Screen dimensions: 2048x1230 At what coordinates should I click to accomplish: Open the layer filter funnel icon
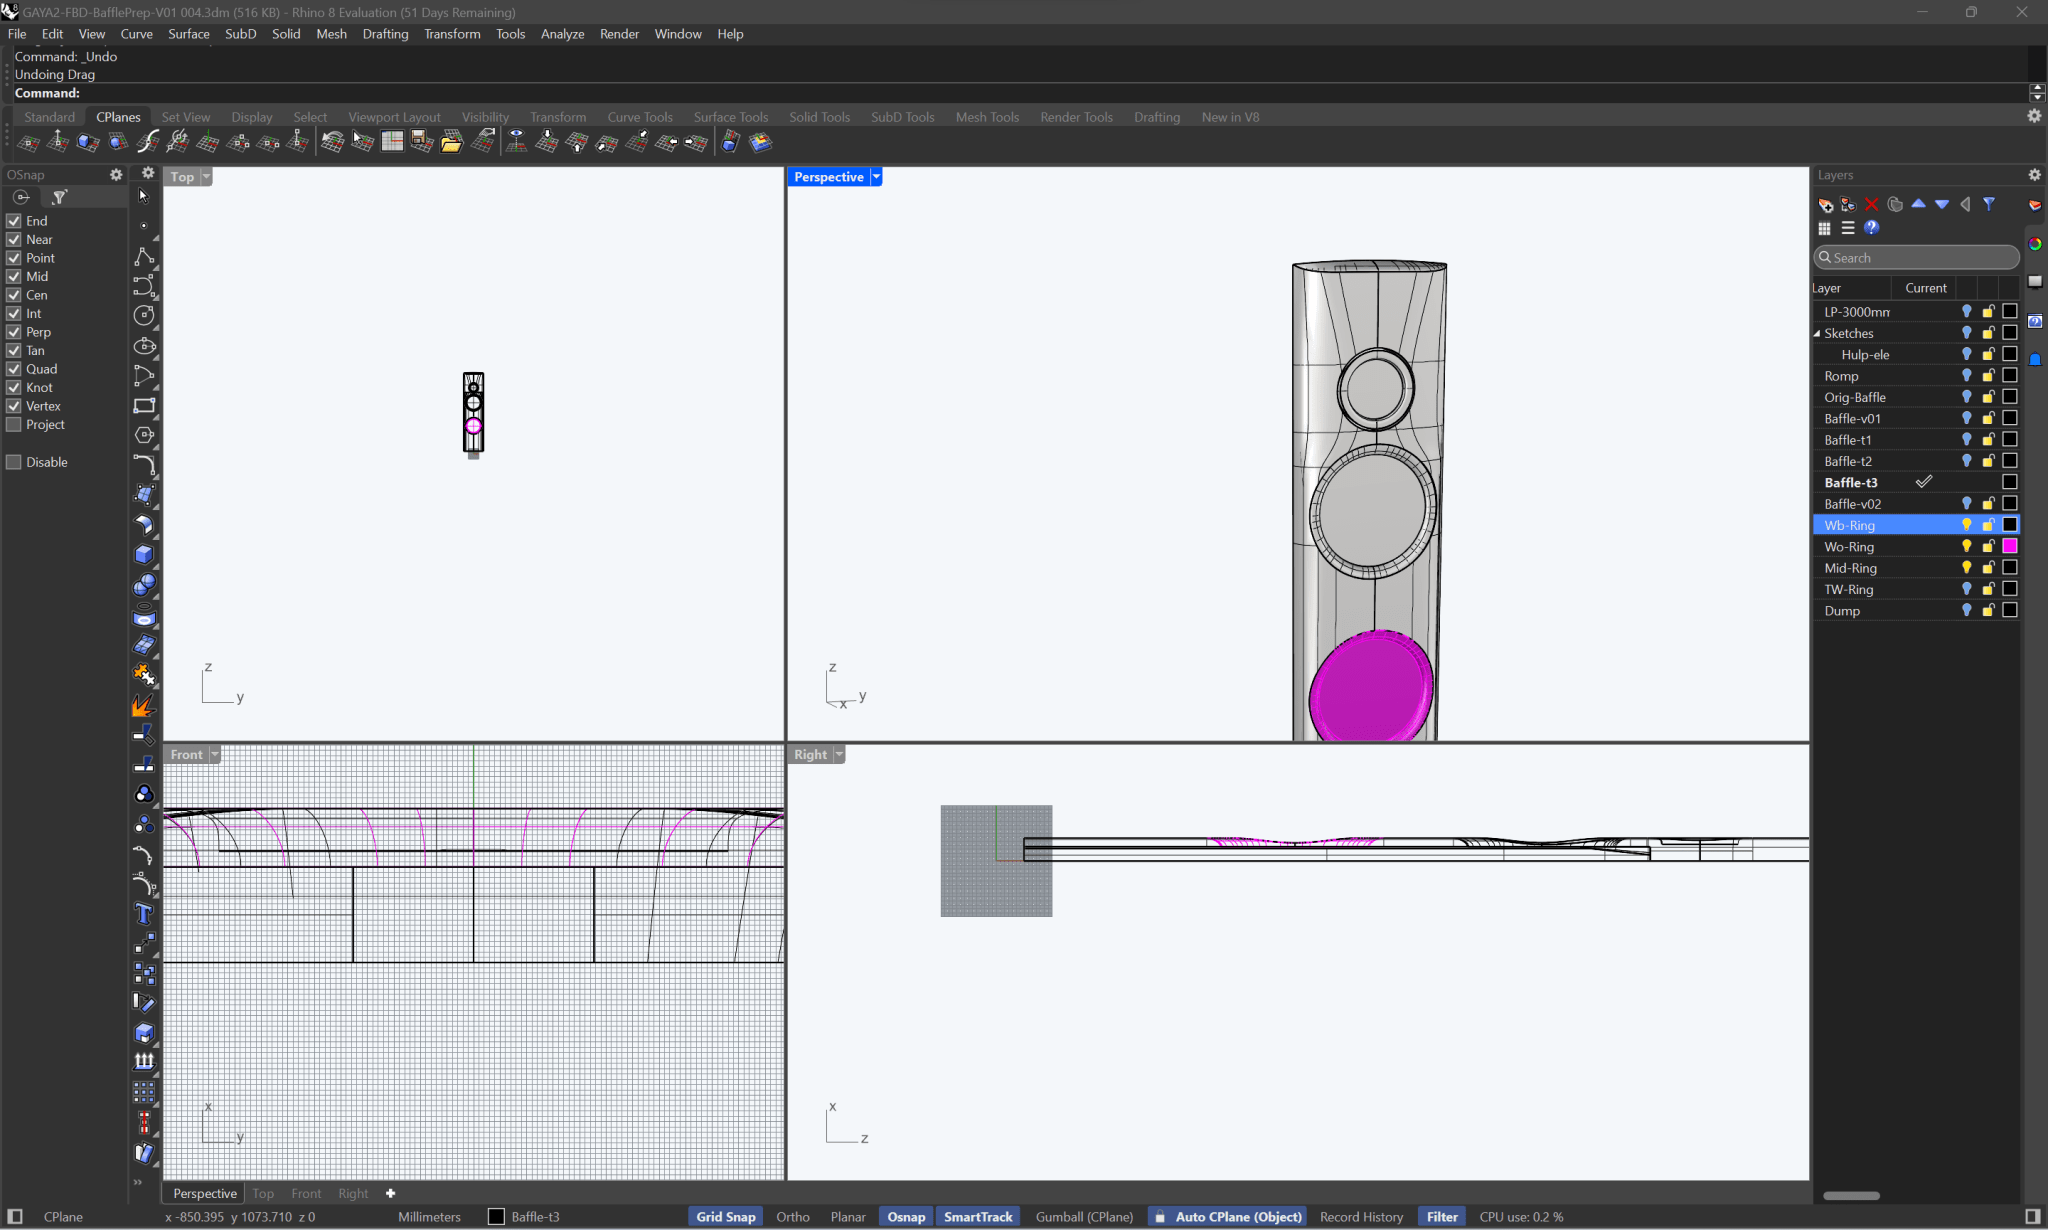point(1989,204)
